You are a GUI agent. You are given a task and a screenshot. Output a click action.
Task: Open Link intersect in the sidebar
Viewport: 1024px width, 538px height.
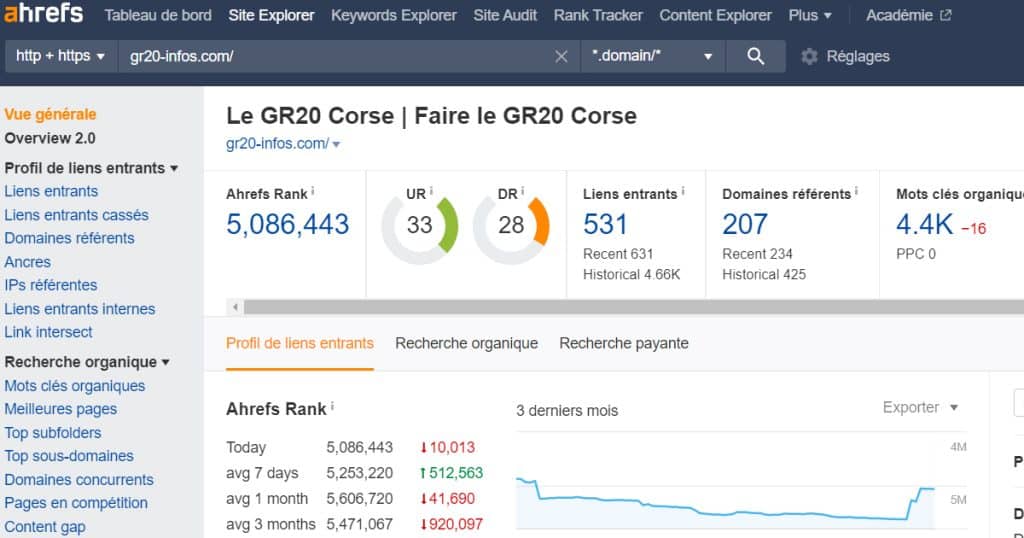pyautogui.click(x=48, y=332)
